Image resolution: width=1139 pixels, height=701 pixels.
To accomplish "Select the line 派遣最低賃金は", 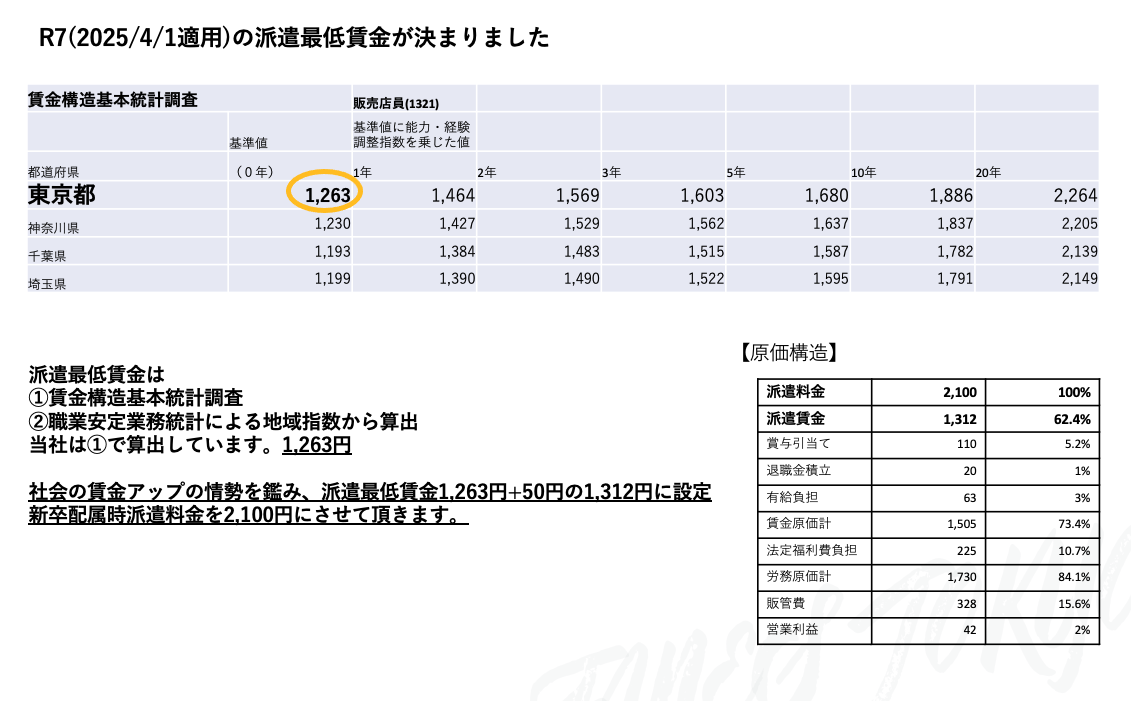I will click(x=97, y=375).
